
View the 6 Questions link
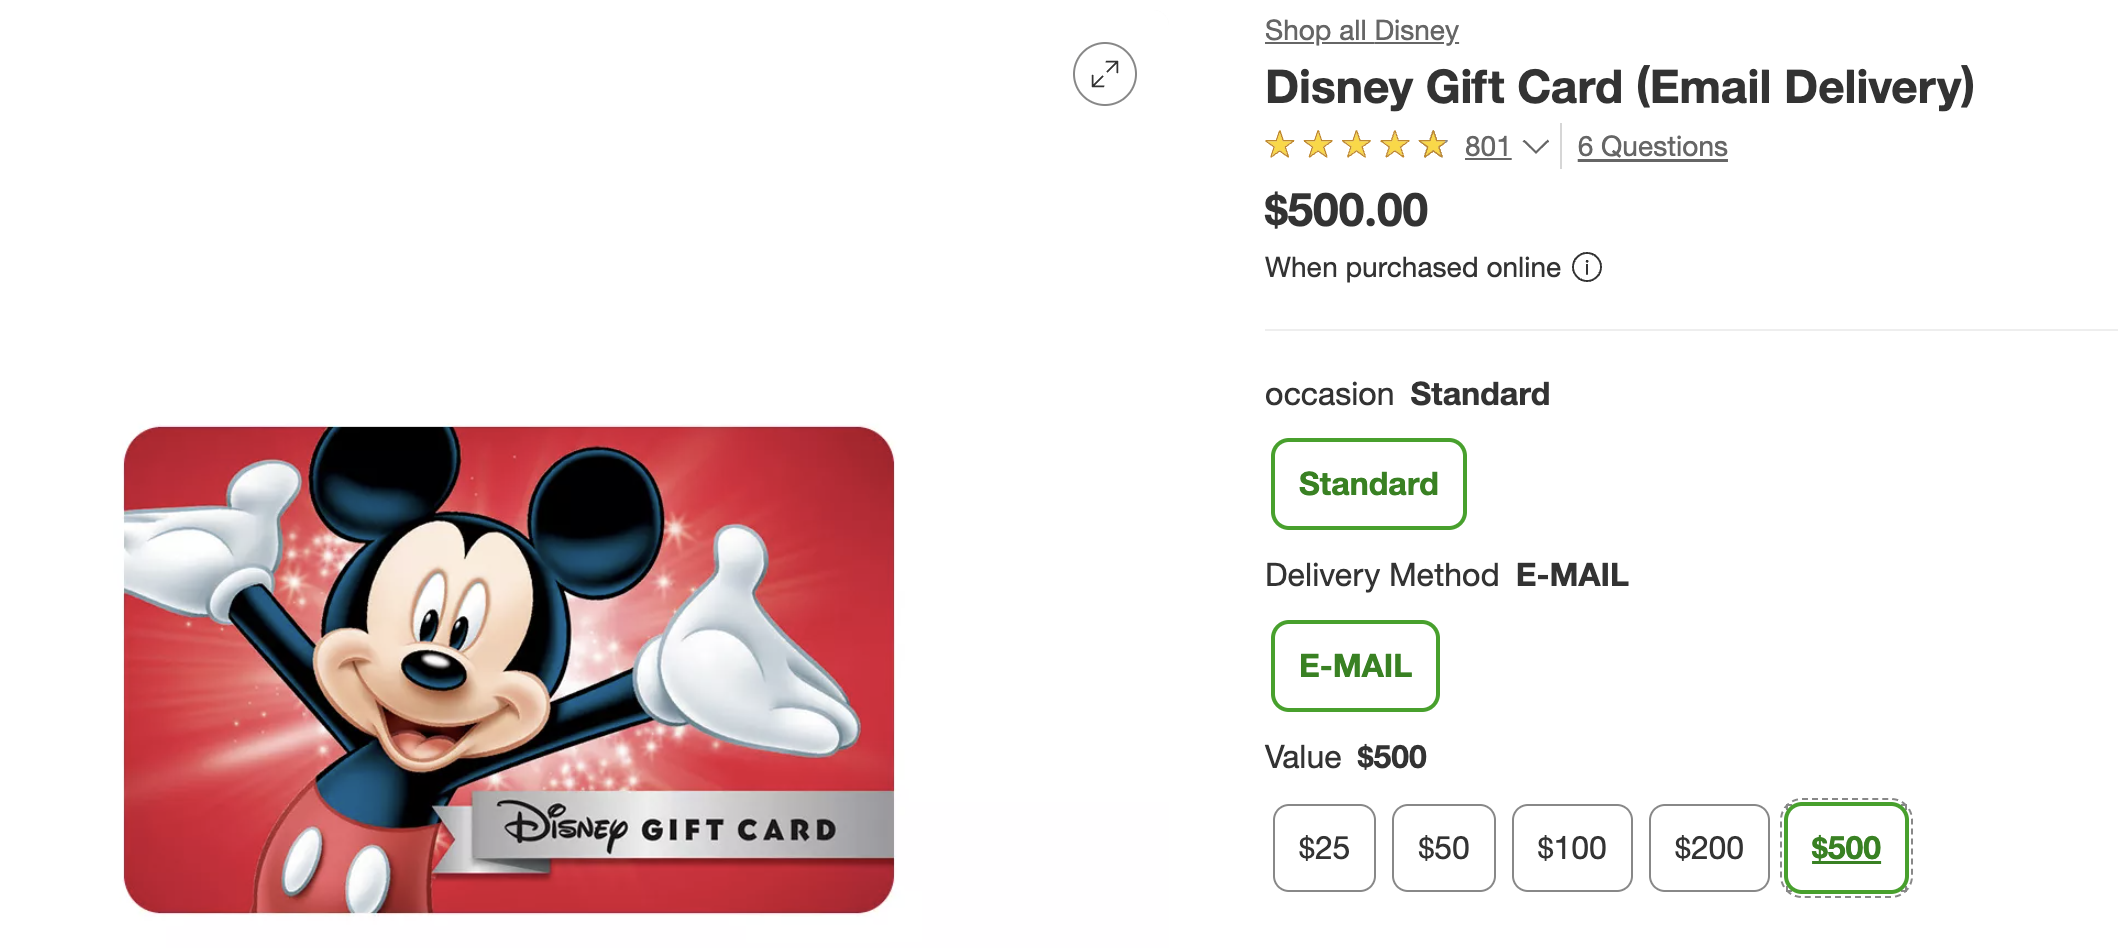[x=1652, y=147]
